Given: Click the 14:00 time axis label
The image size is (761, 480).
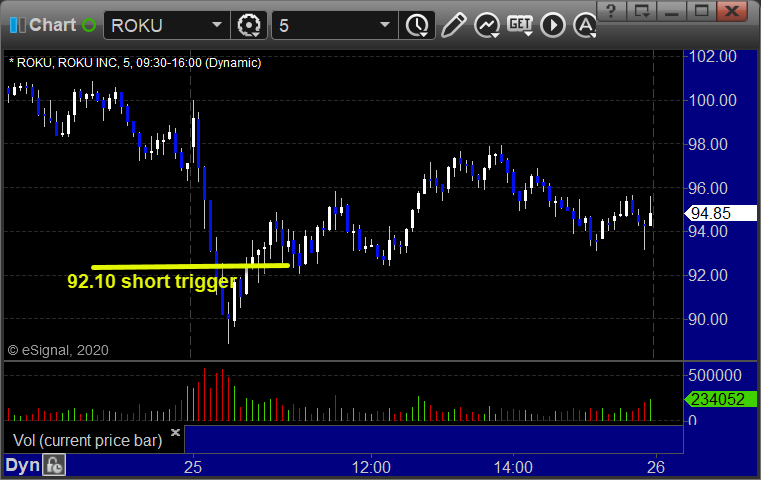Looking at the screenshot, I should pyautogui.click(x=513, y=467).
